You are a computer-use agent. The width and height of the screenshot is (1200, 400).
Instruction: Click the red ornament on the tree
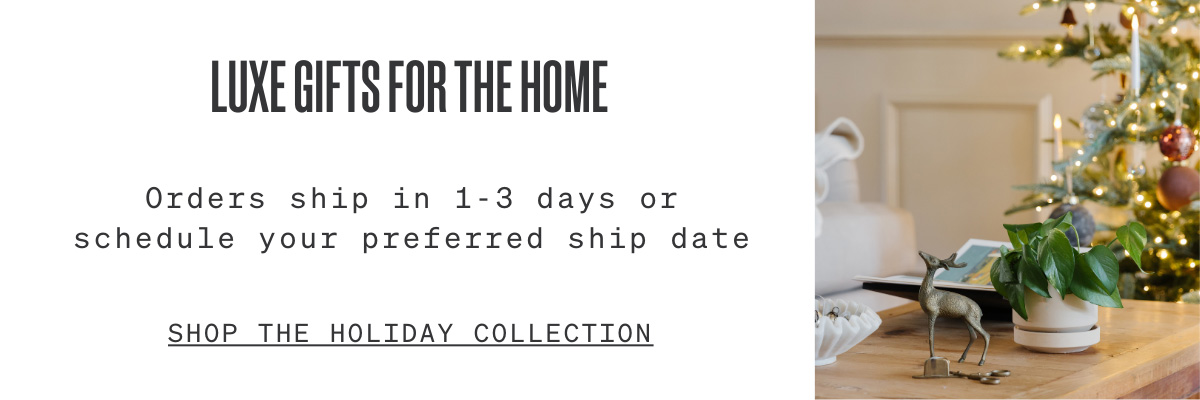pyautogui.click(x=1177, y=142)
